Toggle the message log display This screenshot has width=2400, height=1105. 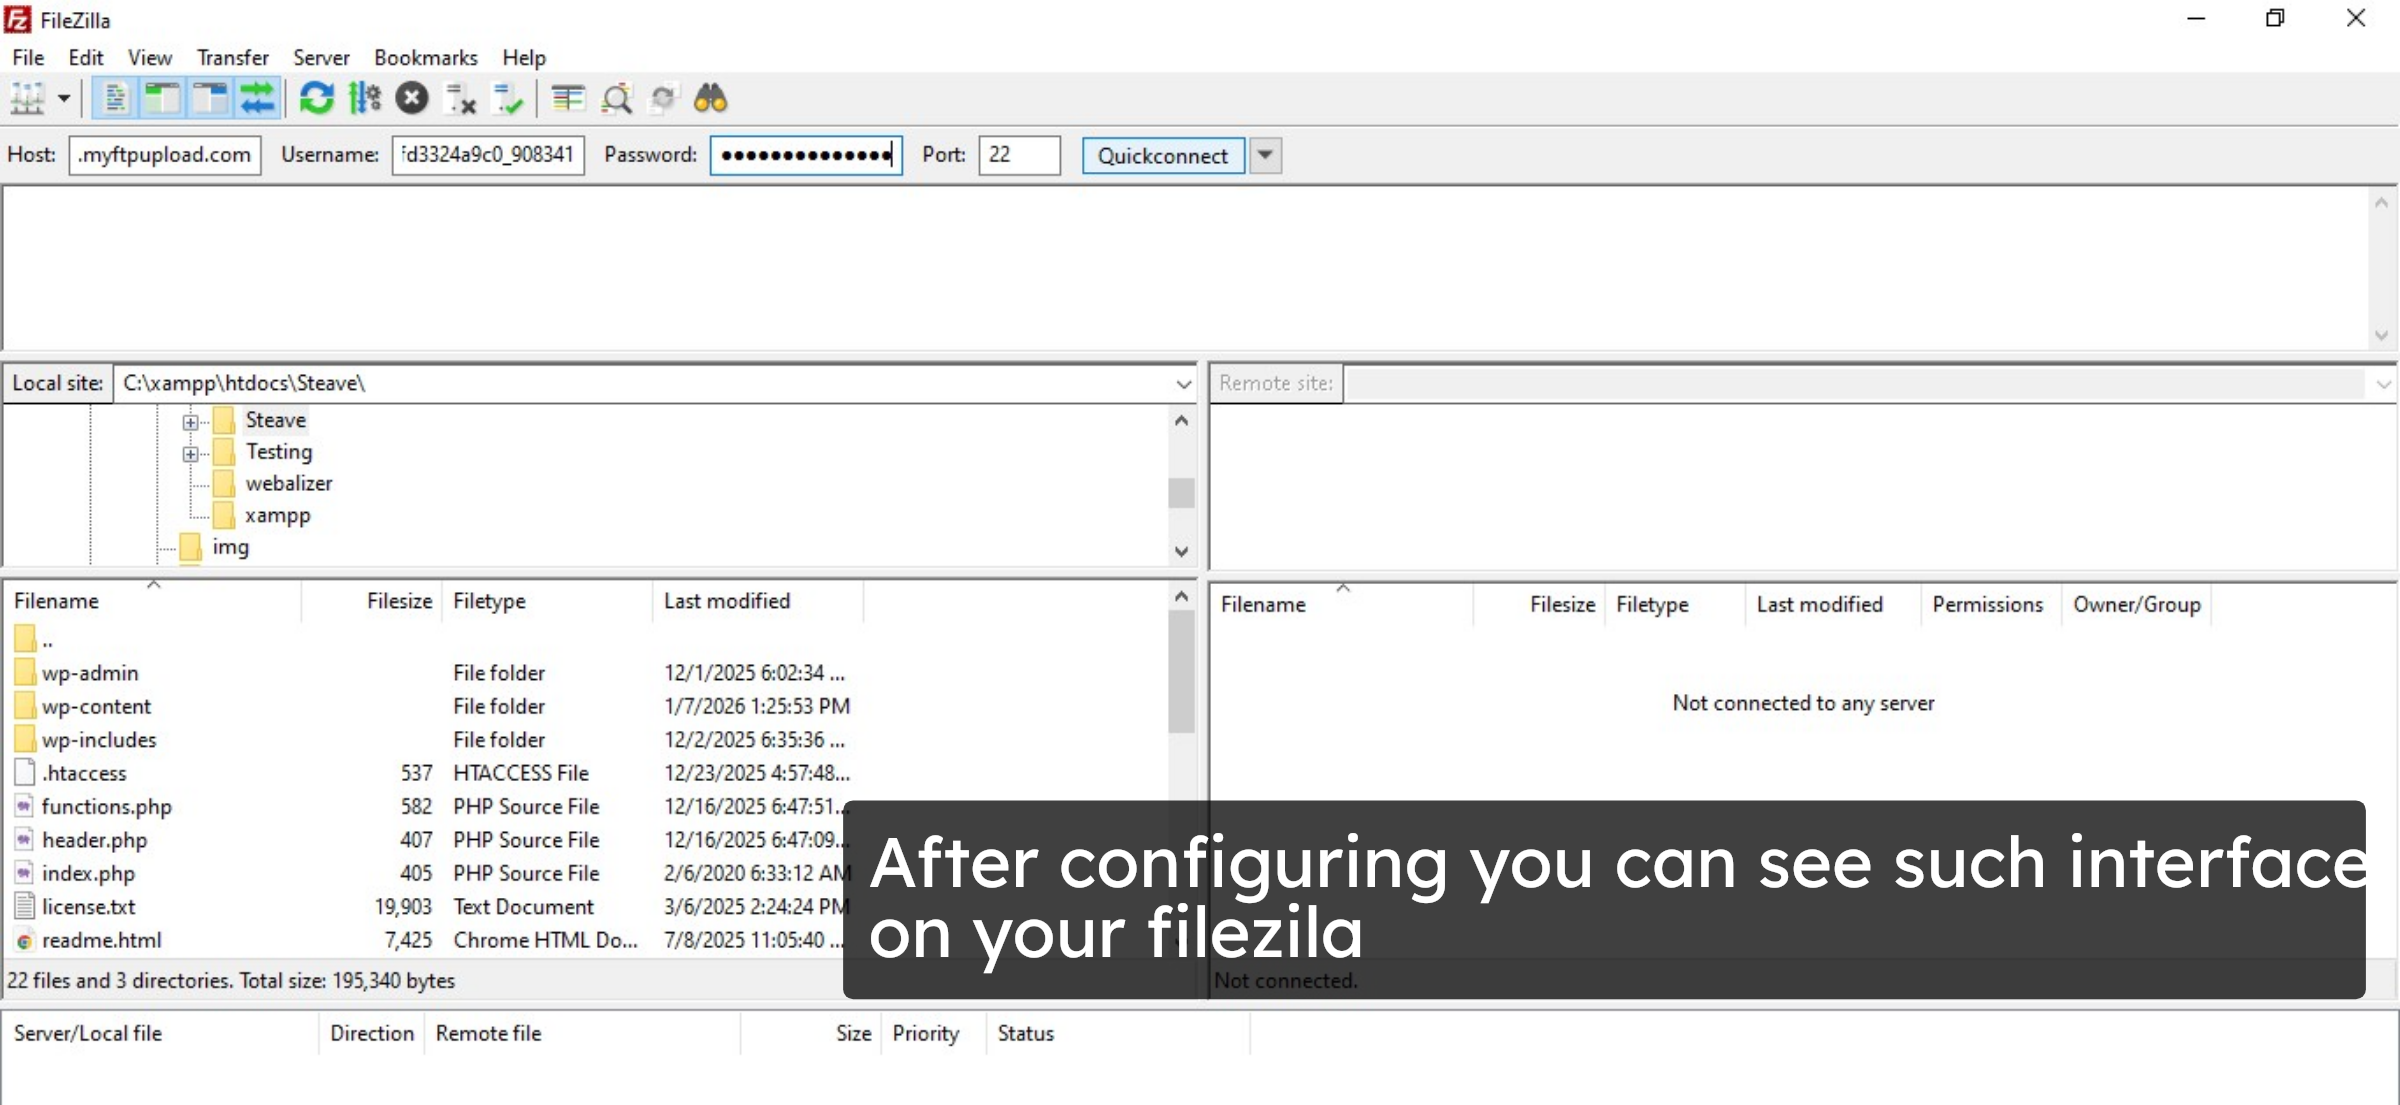(x=114, y=97)
